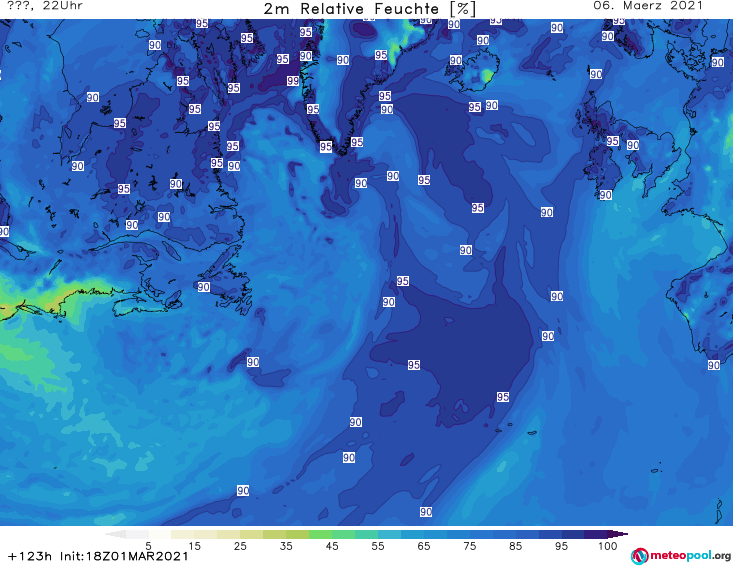The height and width of the screenshot is (566, 733).
Task: Click the '99' contour label near Greenland
Action: coord(293,81)
